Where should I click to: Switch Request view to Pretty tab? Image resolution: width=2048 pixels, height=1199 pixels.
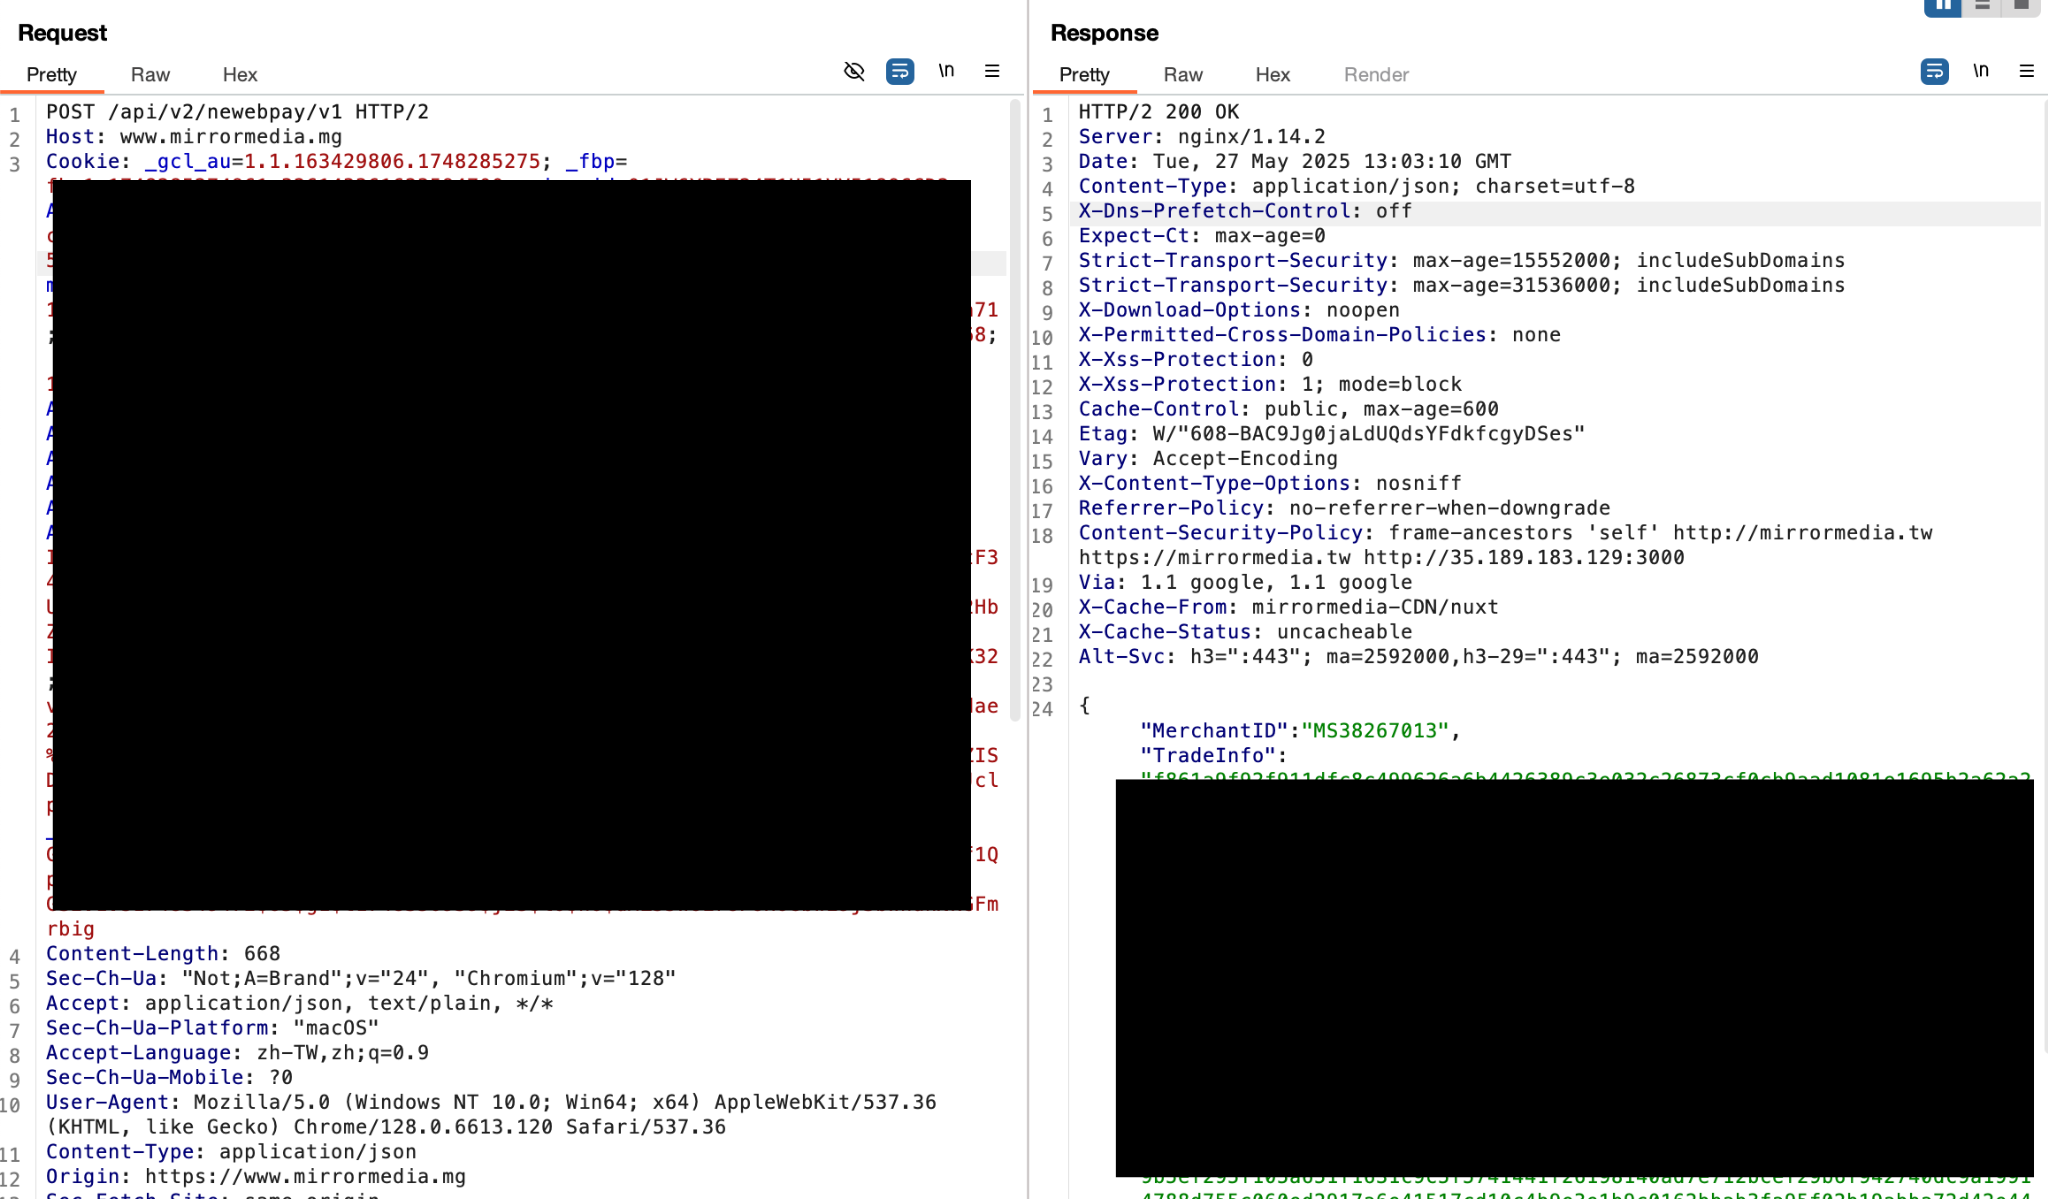point(51,75)
